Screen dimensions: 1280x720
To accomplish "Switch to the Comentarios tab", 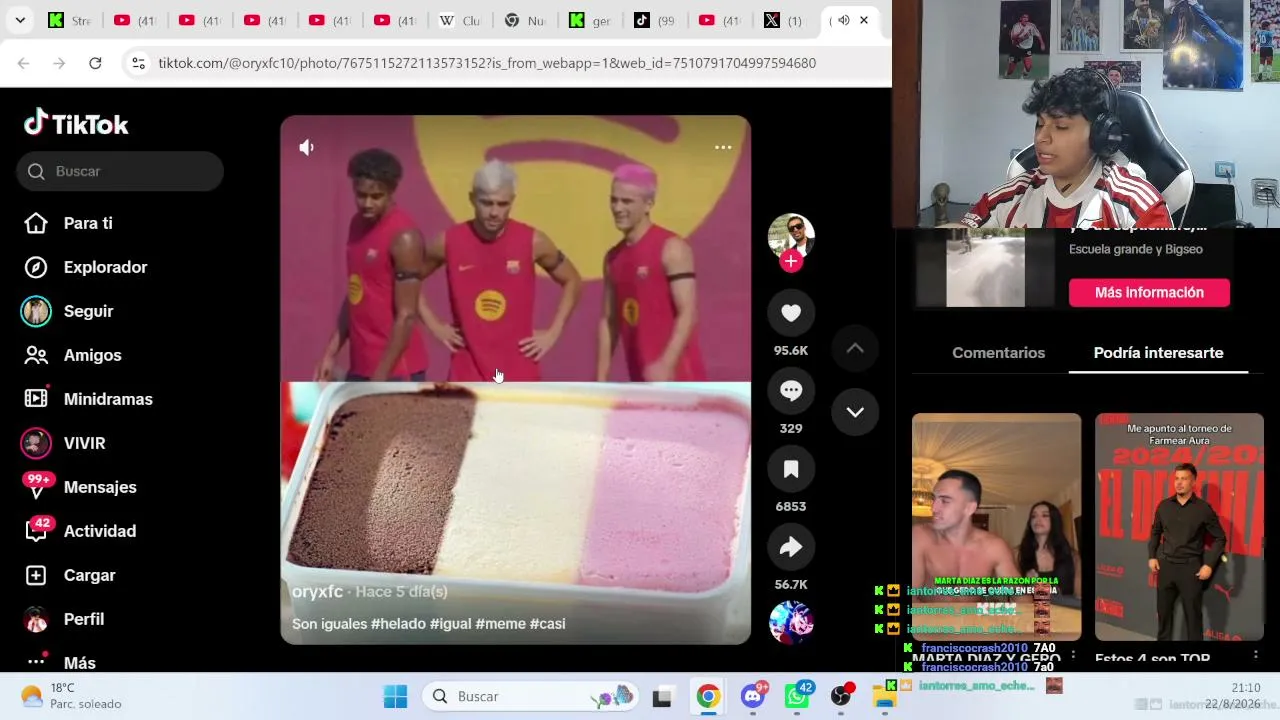I will pos(998,353).
